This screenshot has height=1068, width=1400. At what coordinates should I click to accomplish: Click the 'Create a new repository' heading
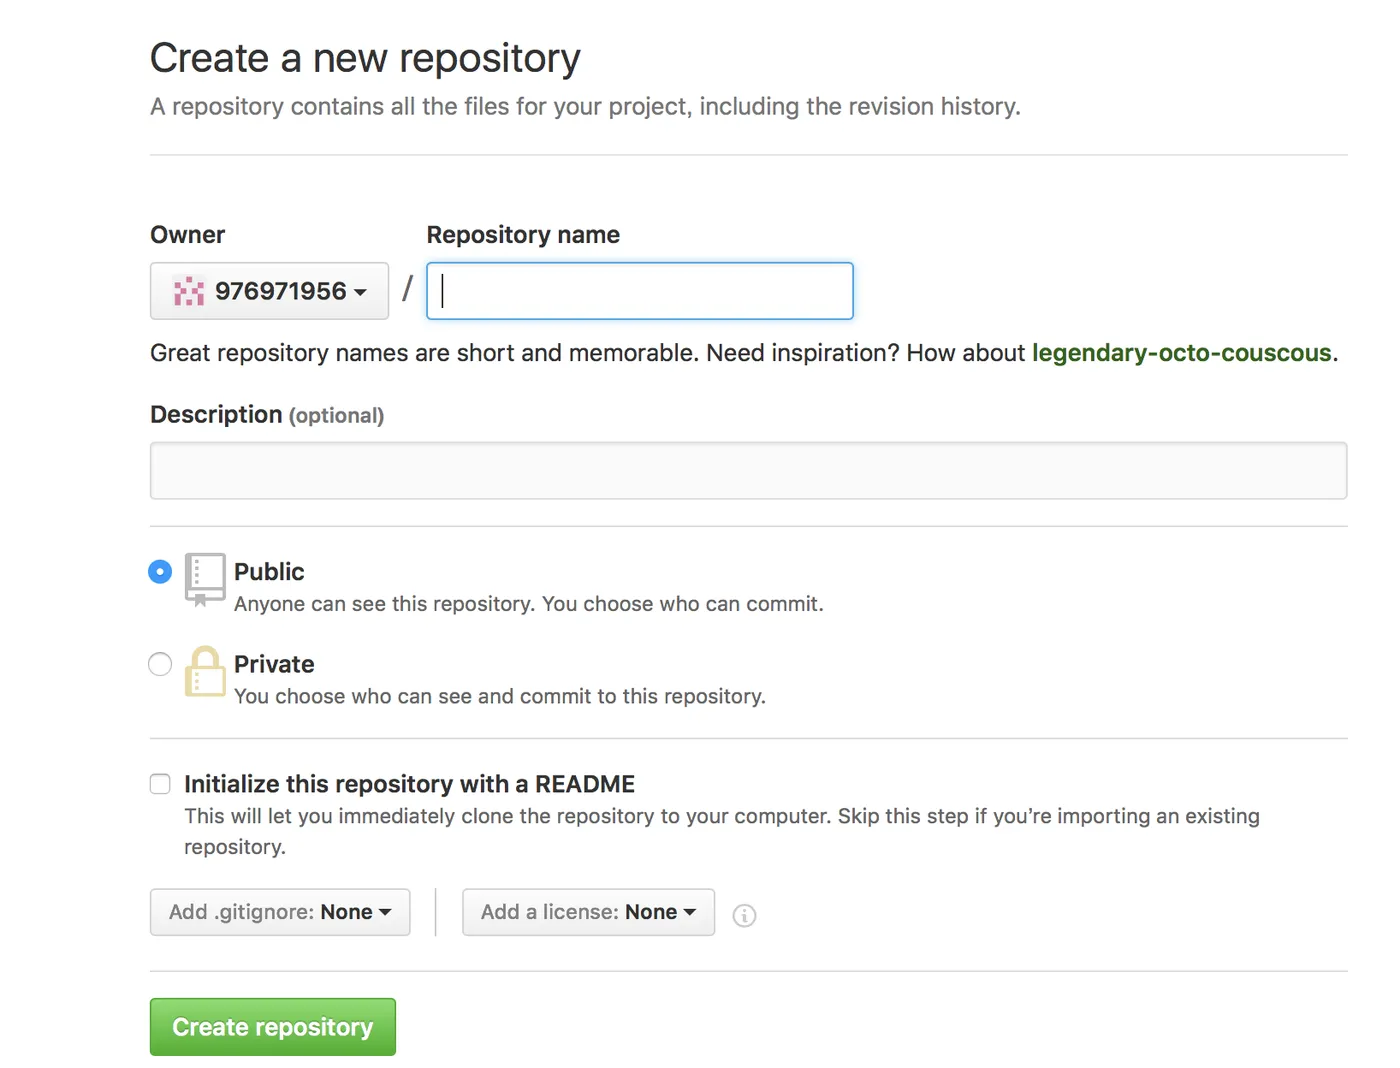(365, 58)
